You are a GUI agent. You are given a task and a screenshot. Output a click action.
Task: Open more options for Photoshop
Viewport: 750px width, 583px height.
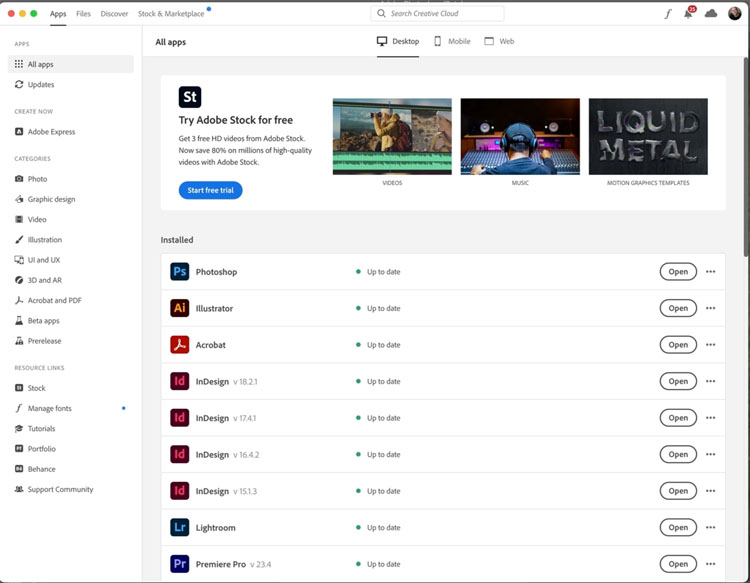pyautogui.click(x=710, y=272)
